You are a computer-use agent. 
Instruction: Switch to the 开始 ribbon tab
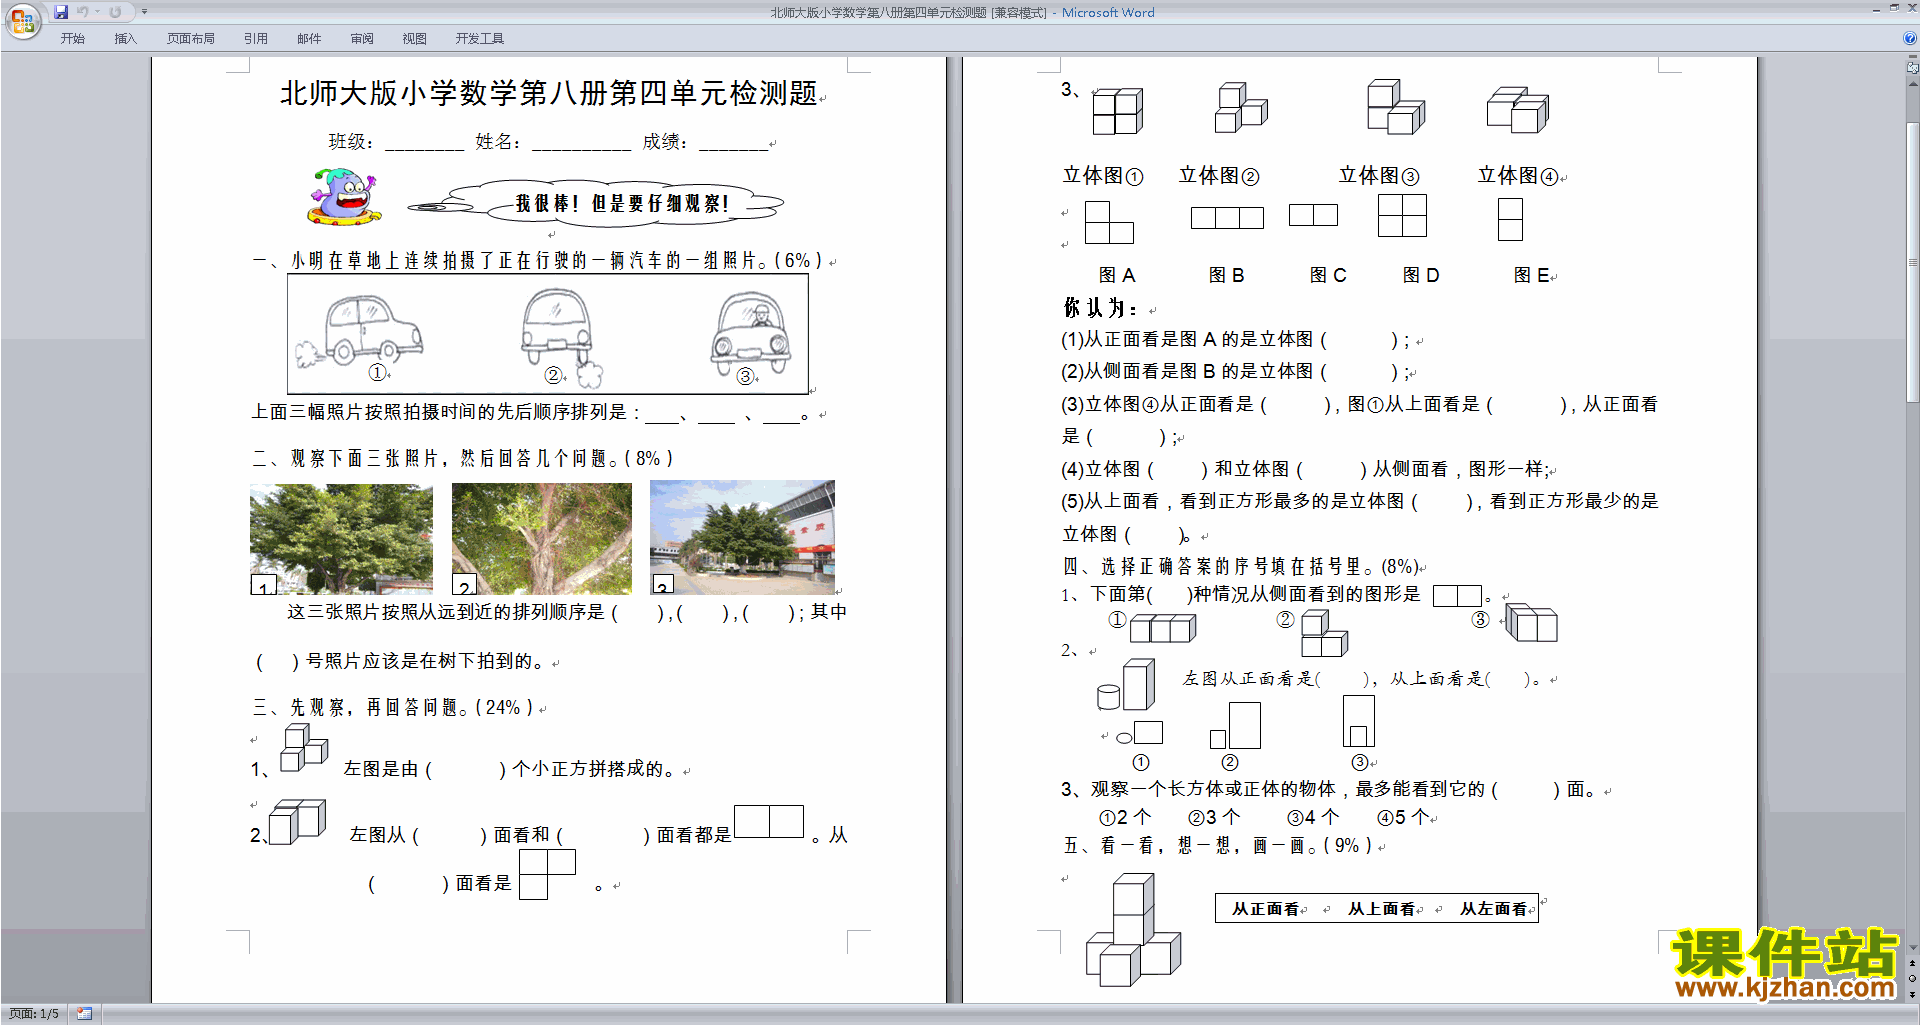tap(73, 39)
